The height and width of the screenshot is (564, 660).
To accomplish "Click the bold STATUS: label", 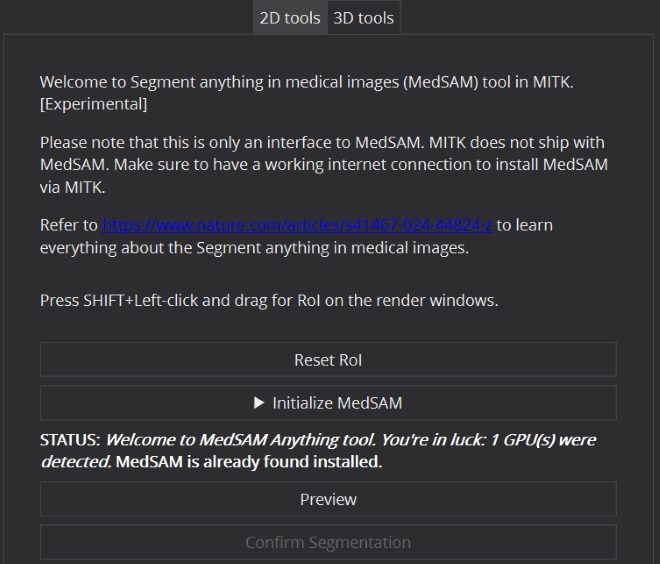I will (70, 440).
